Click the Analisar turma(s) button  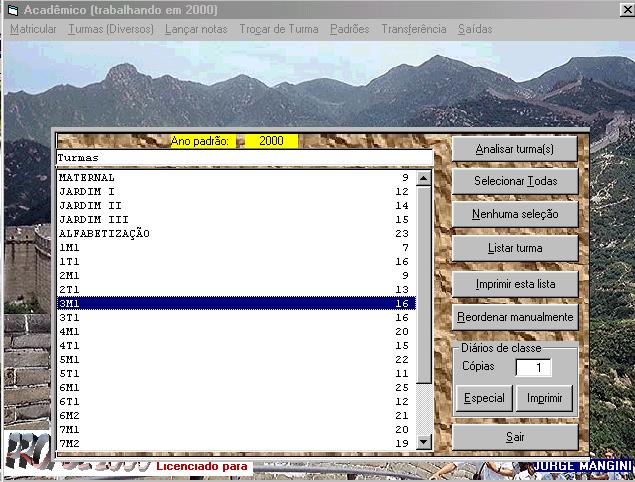coord(514,149)
